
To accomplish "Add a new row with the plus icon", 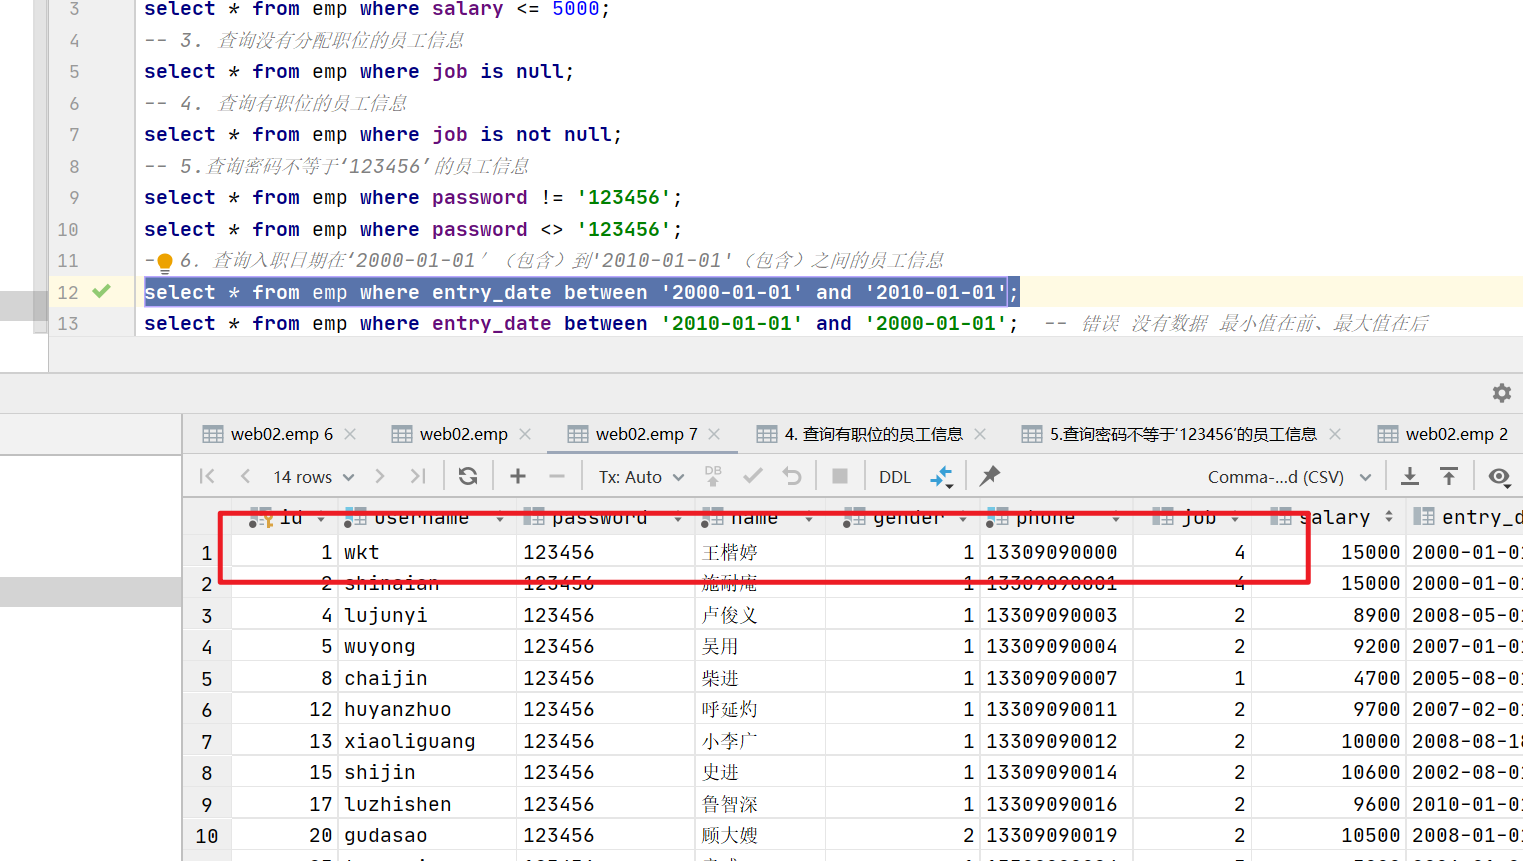I will (x=518, y=476).
